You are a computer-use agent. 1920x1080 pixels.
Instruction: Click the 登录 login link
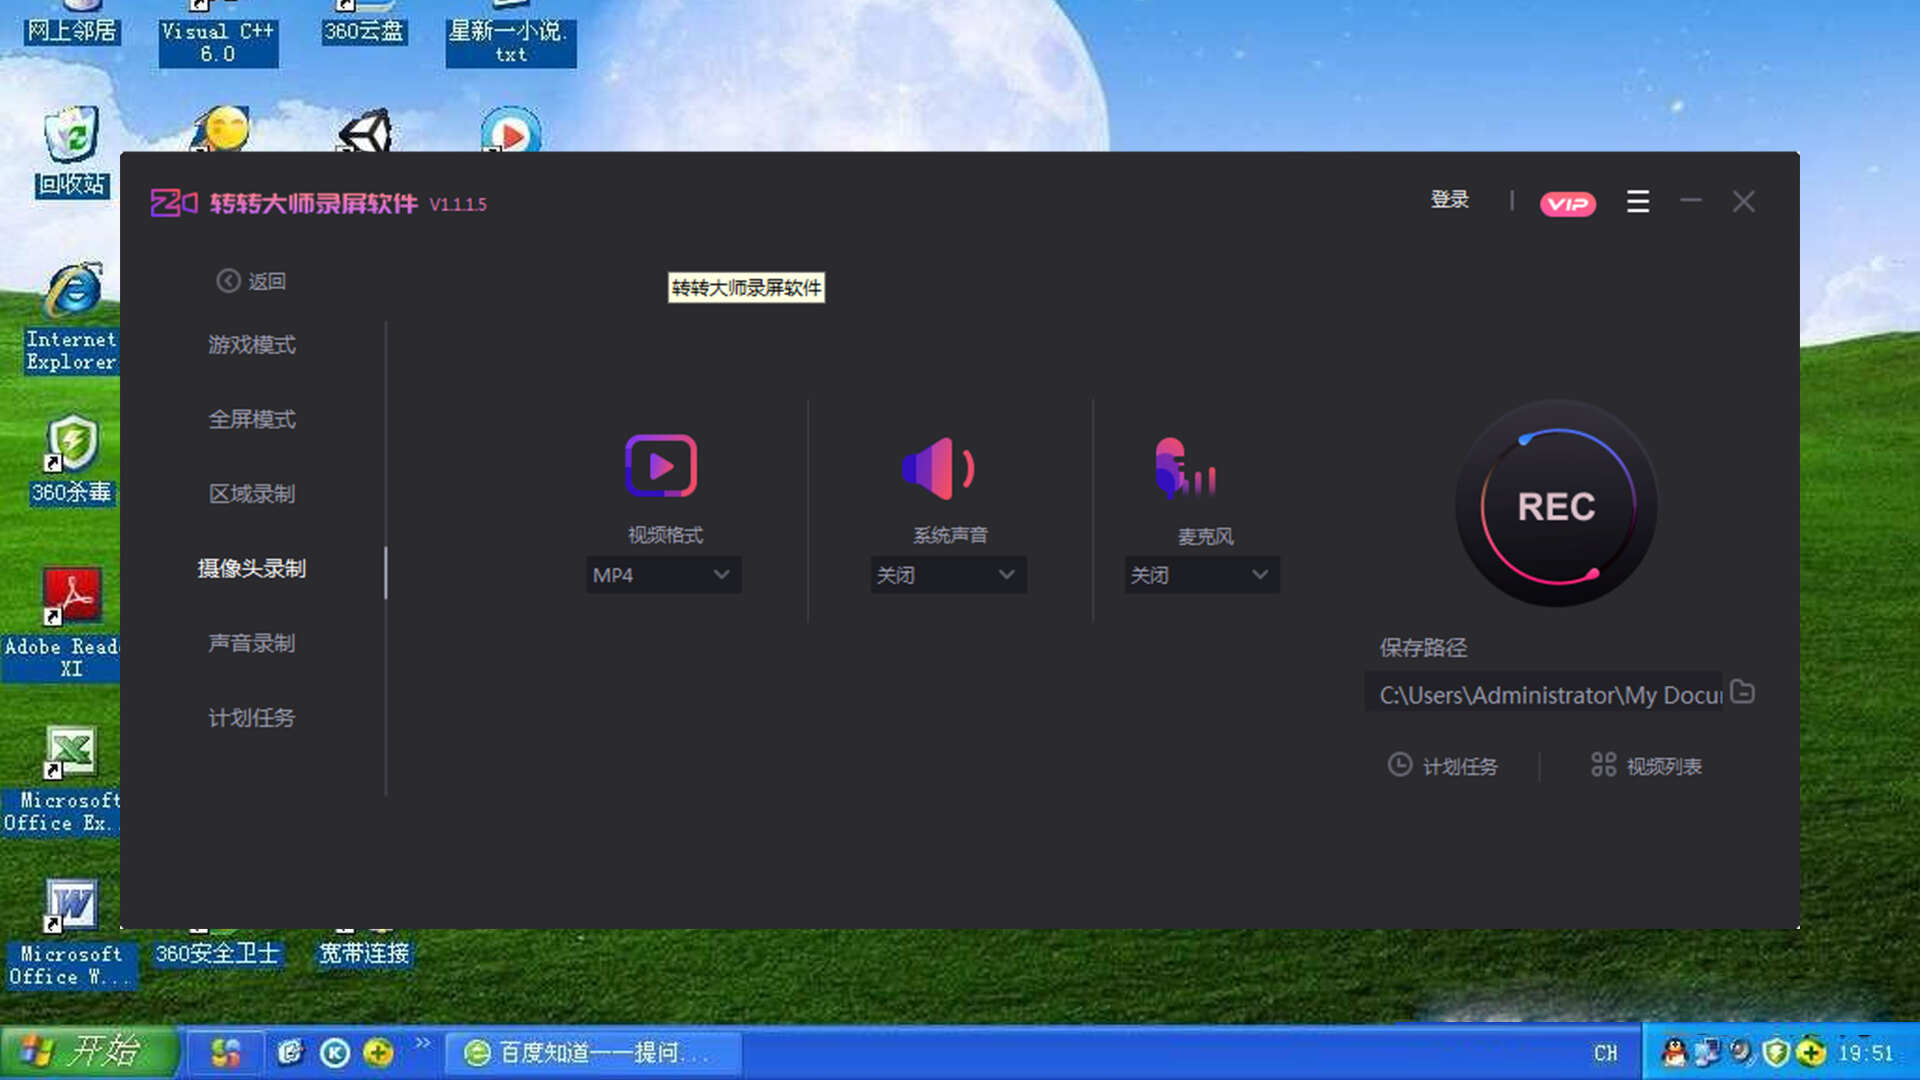tap(1450, 200)
